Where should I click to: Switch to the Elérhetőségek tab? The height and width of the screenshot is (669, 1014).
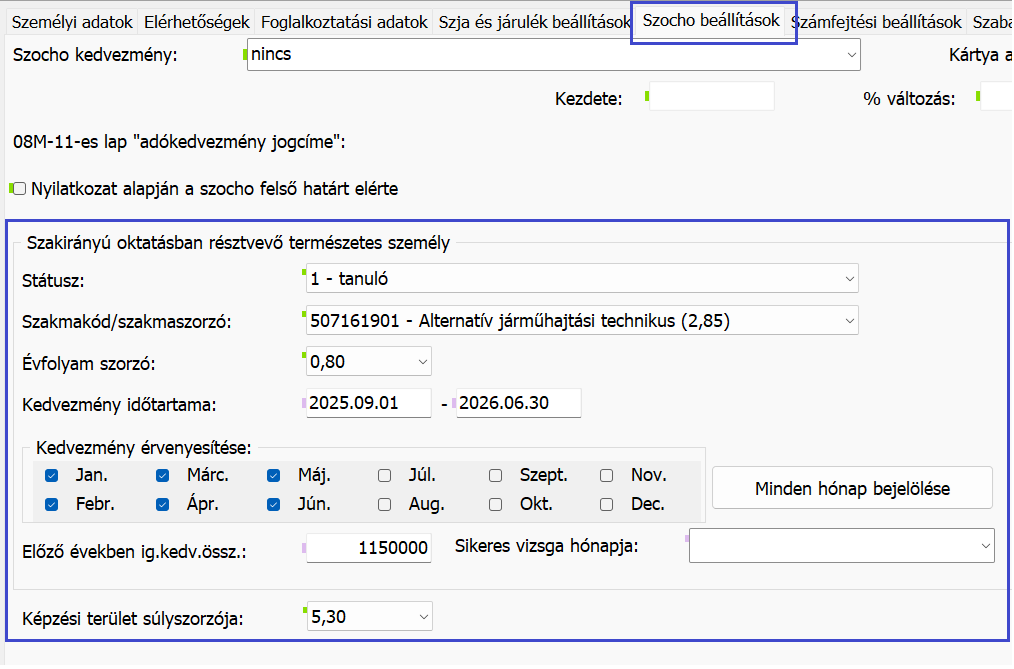tap(196, 22)
